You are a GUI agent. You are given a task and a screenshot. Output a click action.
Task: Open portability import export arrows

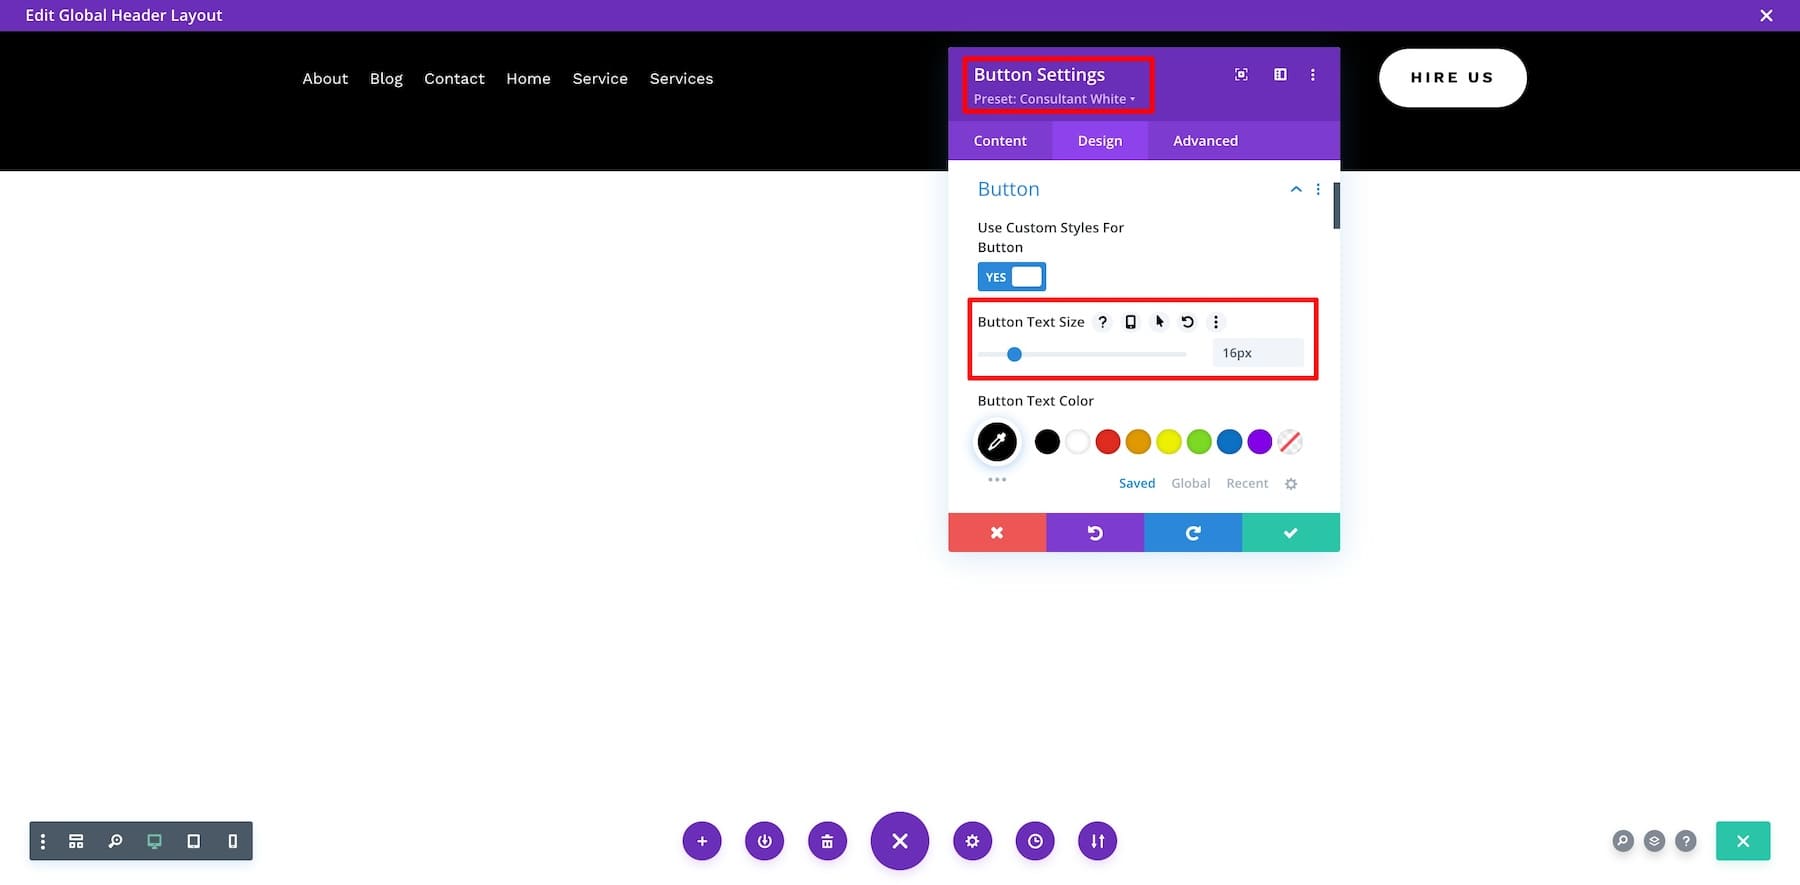[1098, 841]
